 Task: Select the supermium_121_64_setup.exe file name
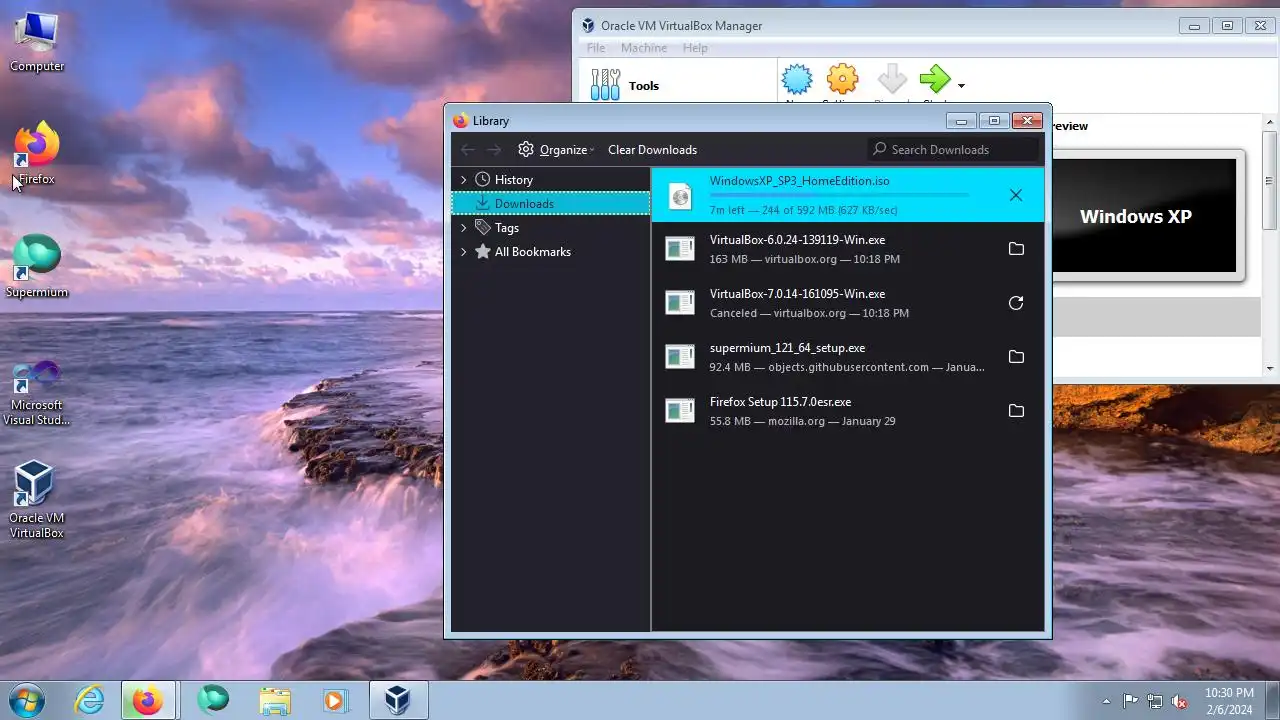coord(787,348)
